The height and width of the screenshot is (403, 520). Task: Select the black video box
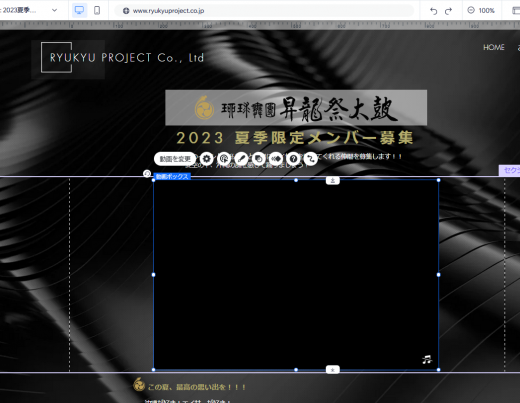296,275
